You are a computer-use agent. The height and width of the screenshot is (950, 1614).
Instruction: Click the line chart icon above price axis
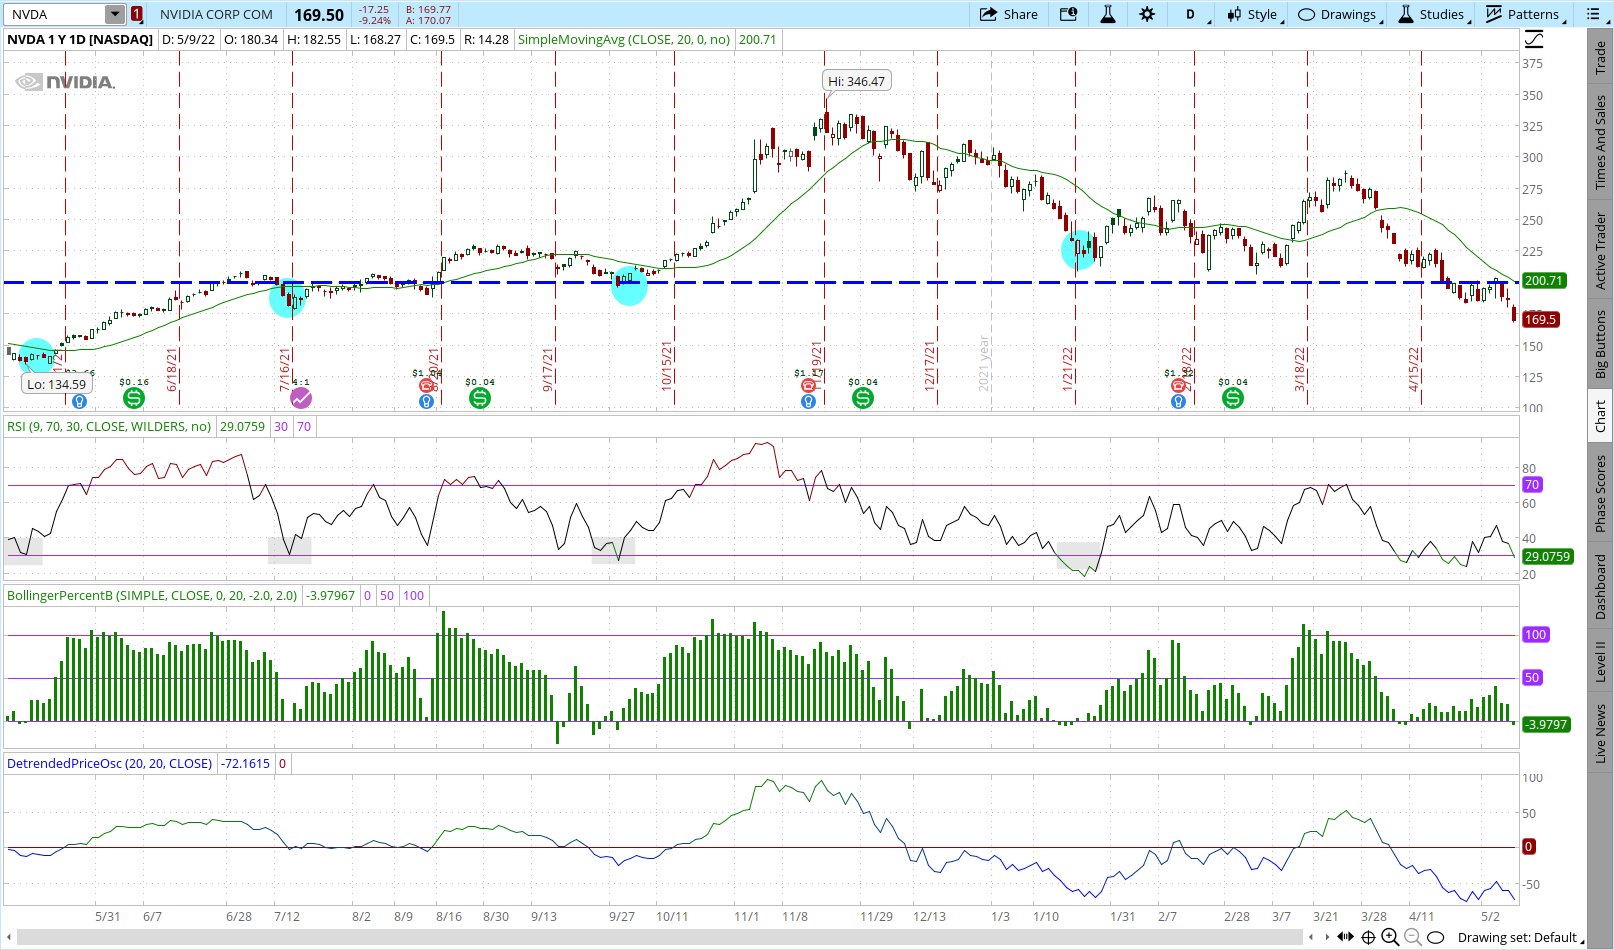click(1534, 40)
